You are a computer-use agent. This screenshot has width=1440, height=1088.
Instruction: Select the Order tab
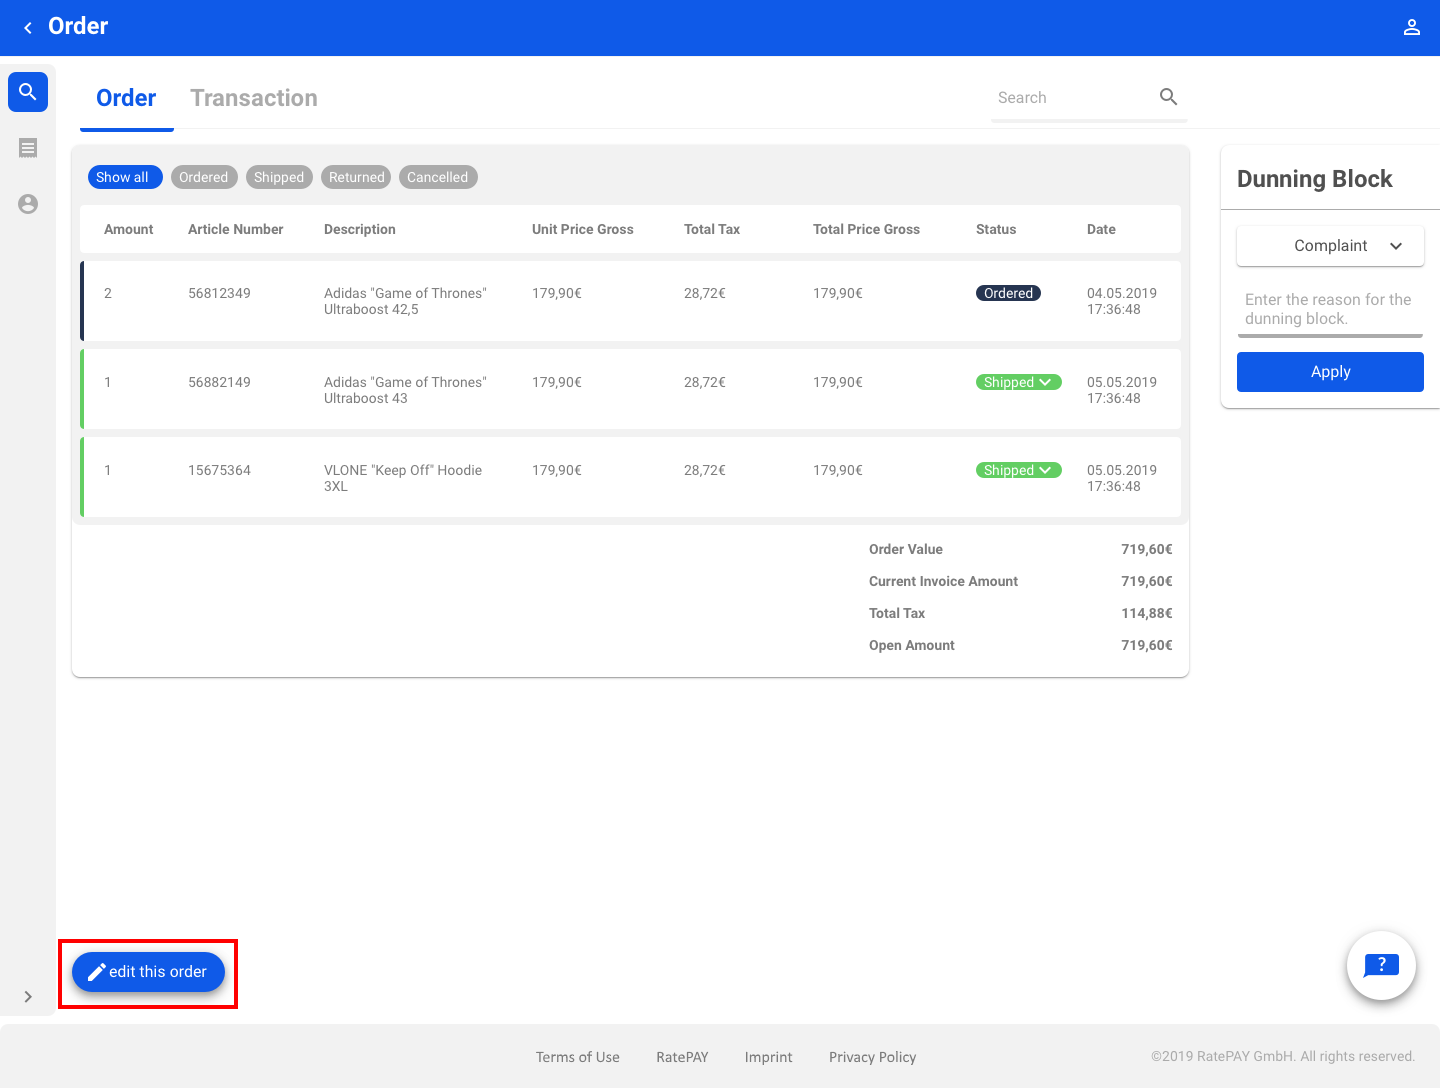pos(126,98)
